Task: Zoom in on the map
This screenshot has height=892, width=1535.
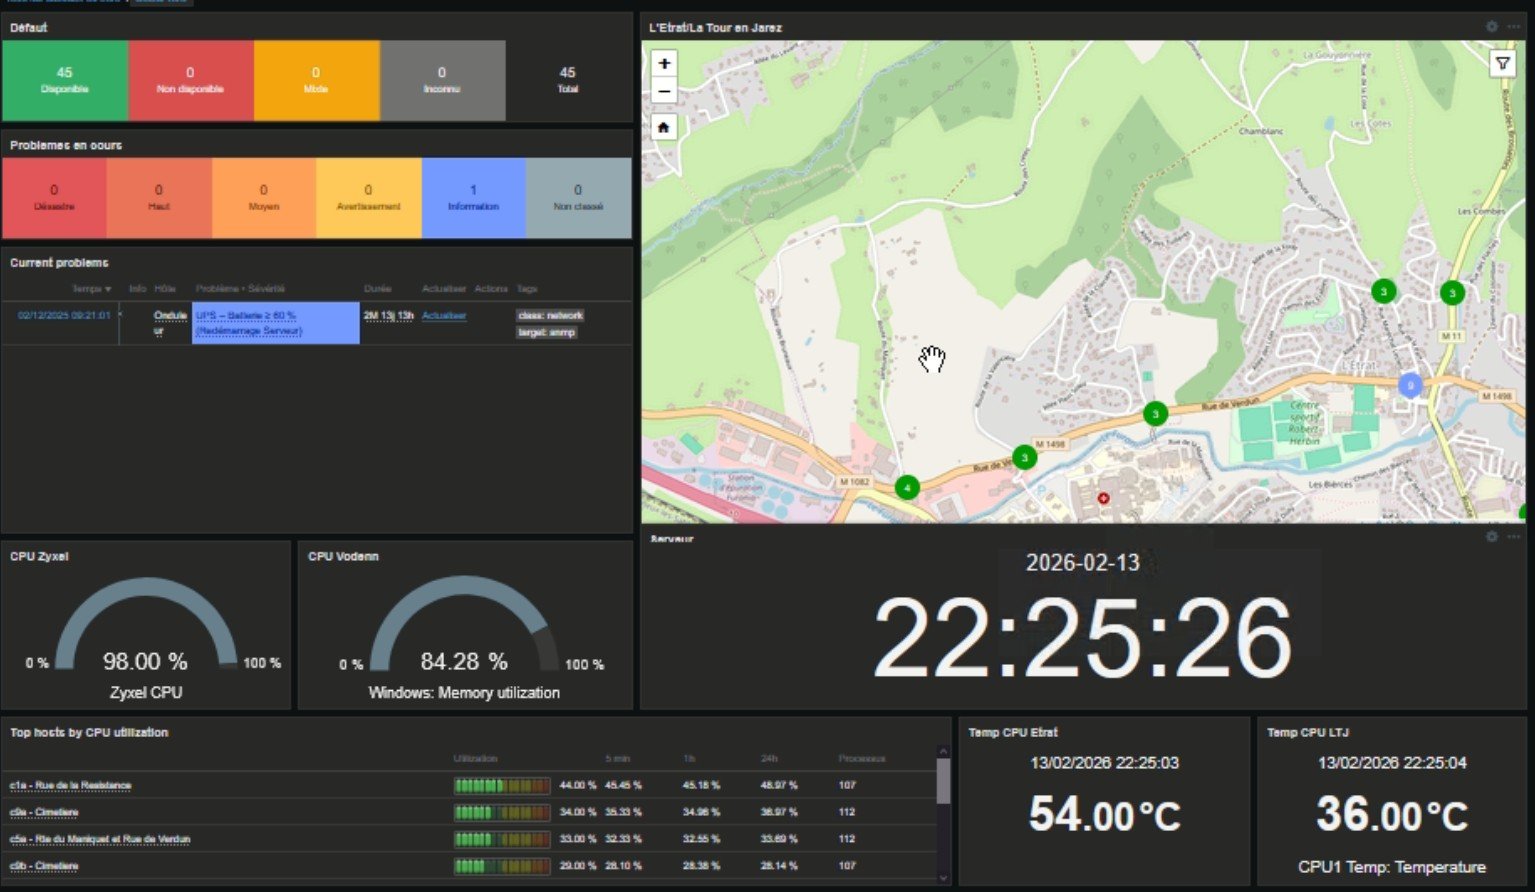Action: (x=663, y=63)
